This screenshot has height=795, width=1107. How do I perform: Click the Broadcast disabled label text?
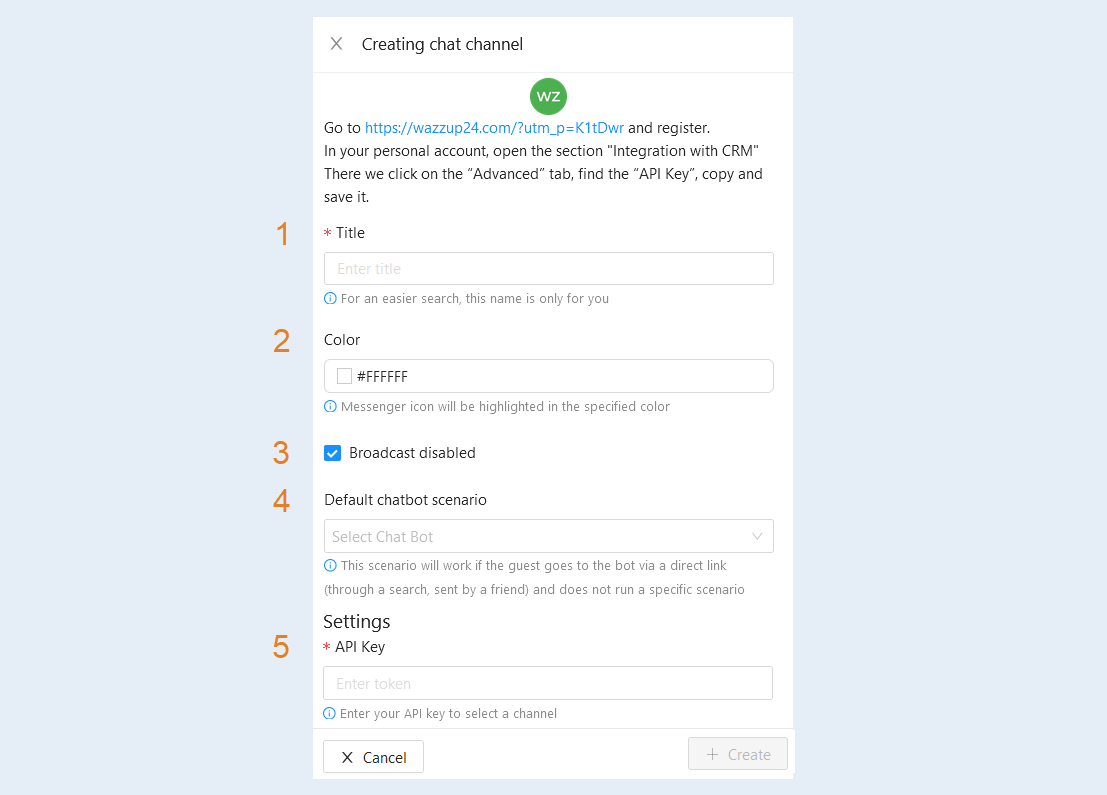tap(412, 453)
